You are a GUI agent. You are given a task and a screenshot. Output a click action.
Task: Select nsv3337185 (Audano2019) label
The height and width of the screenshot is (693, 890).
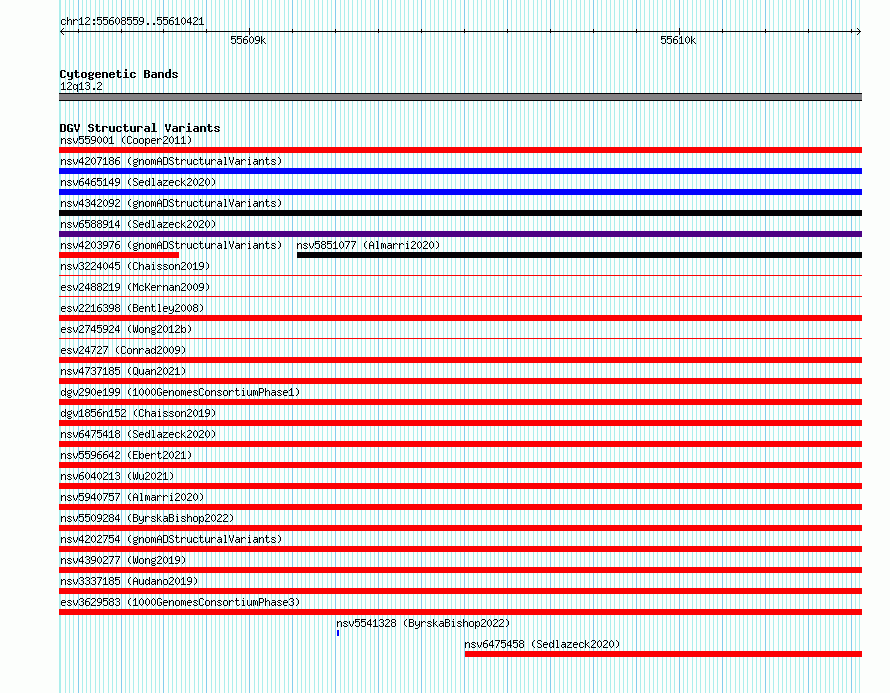point(129,581)
